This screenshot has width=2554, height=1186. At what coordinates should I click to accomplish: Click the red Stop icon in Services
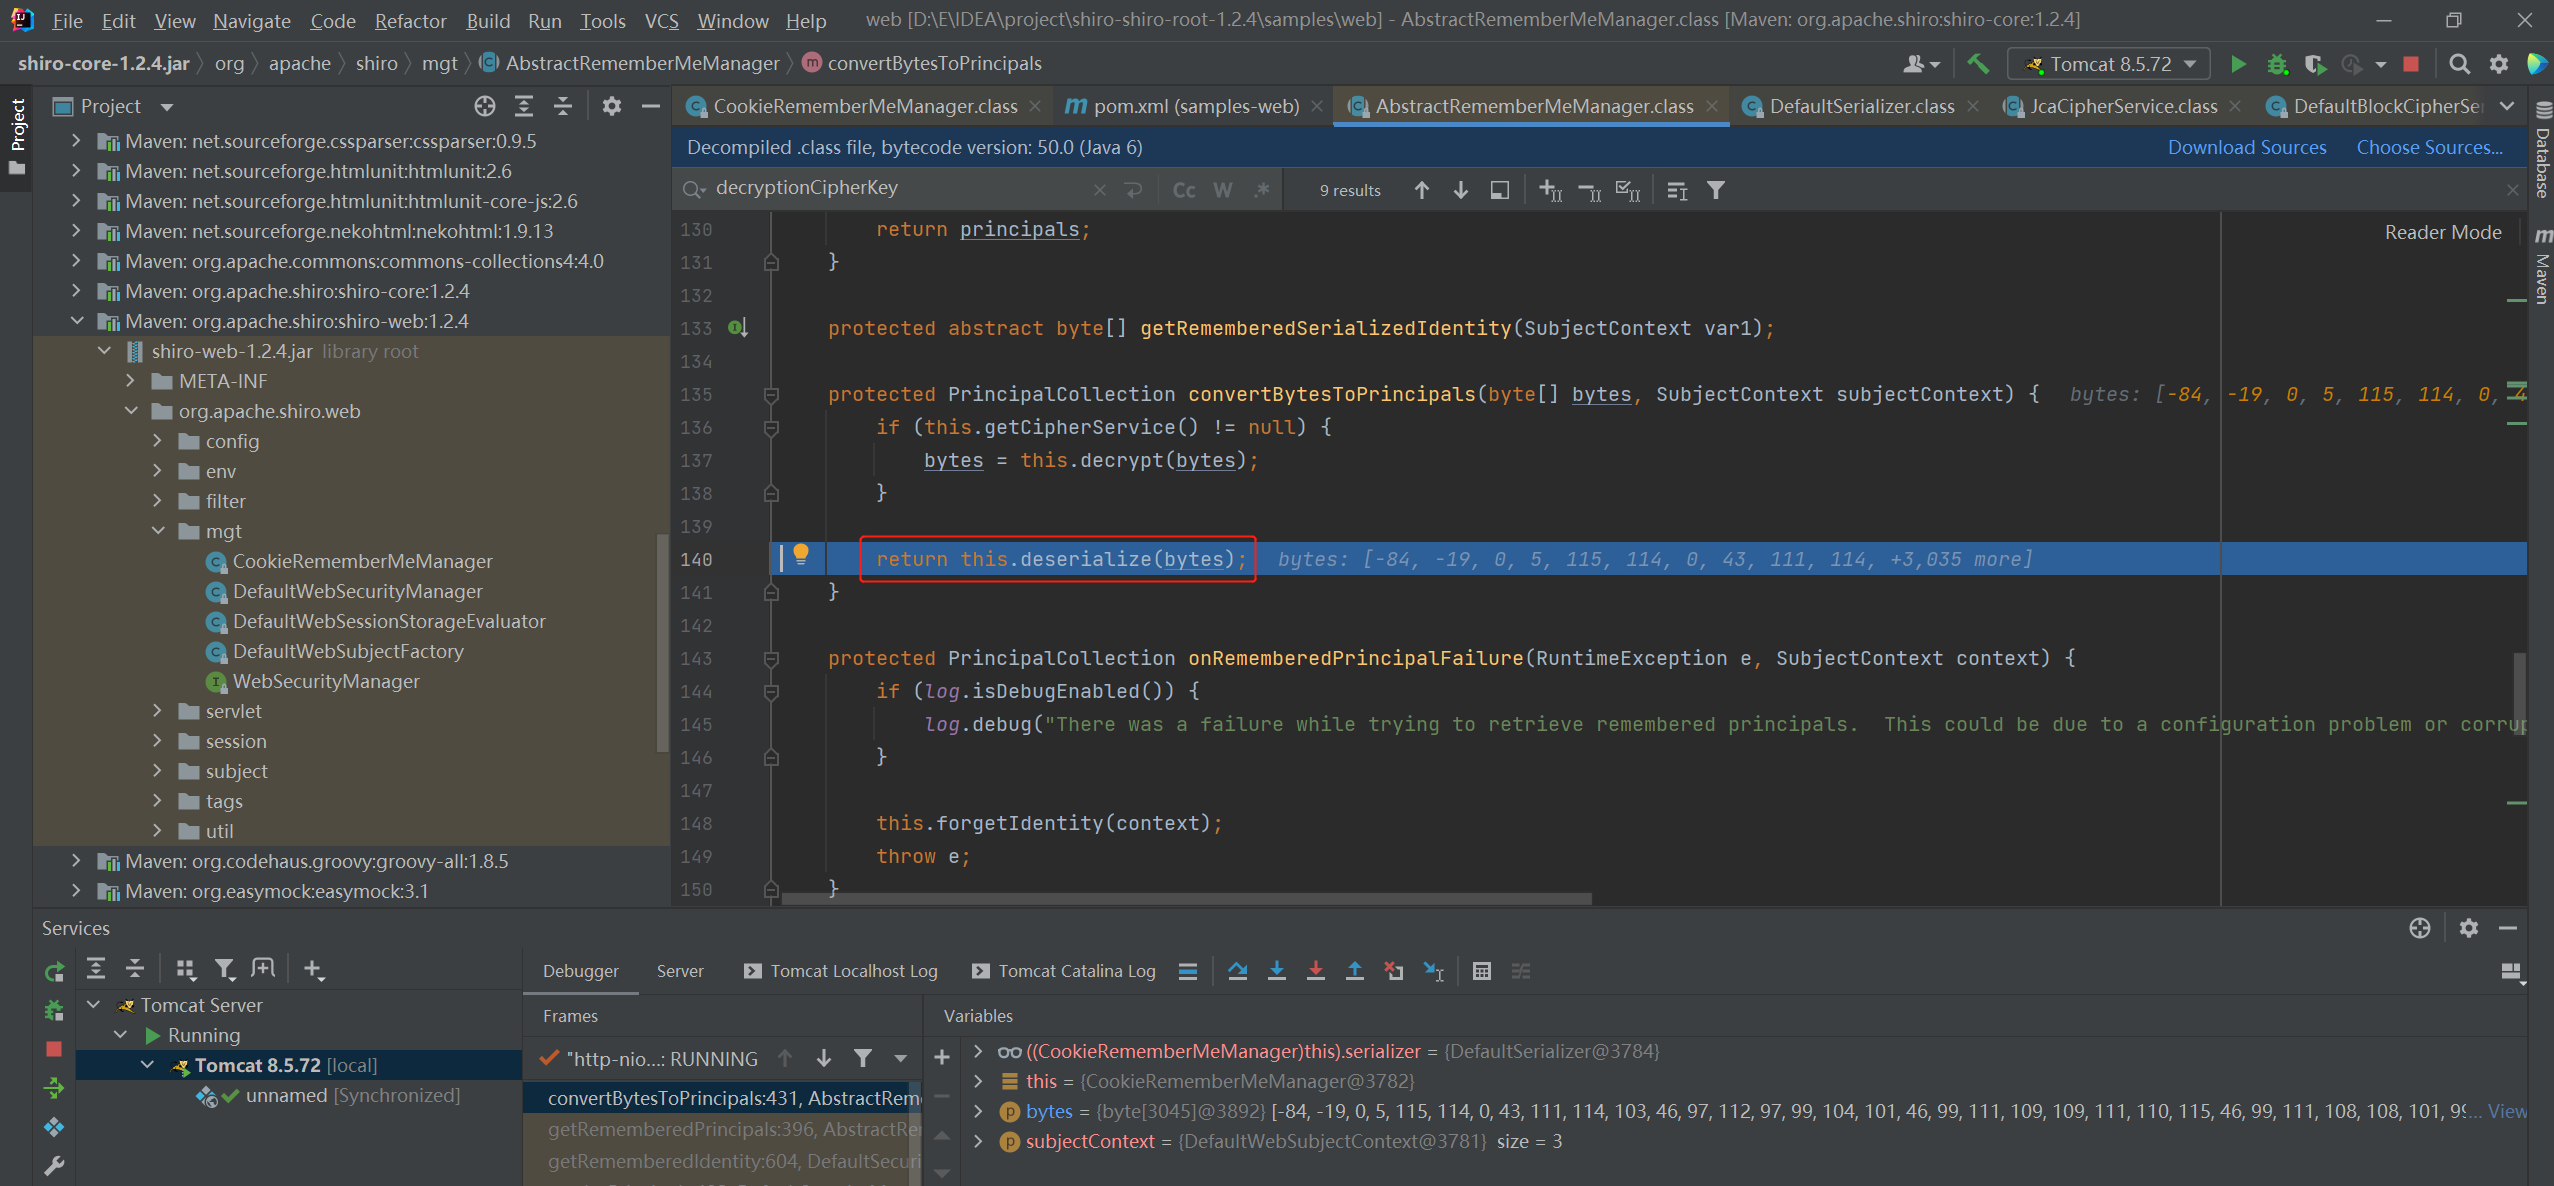54,1049
